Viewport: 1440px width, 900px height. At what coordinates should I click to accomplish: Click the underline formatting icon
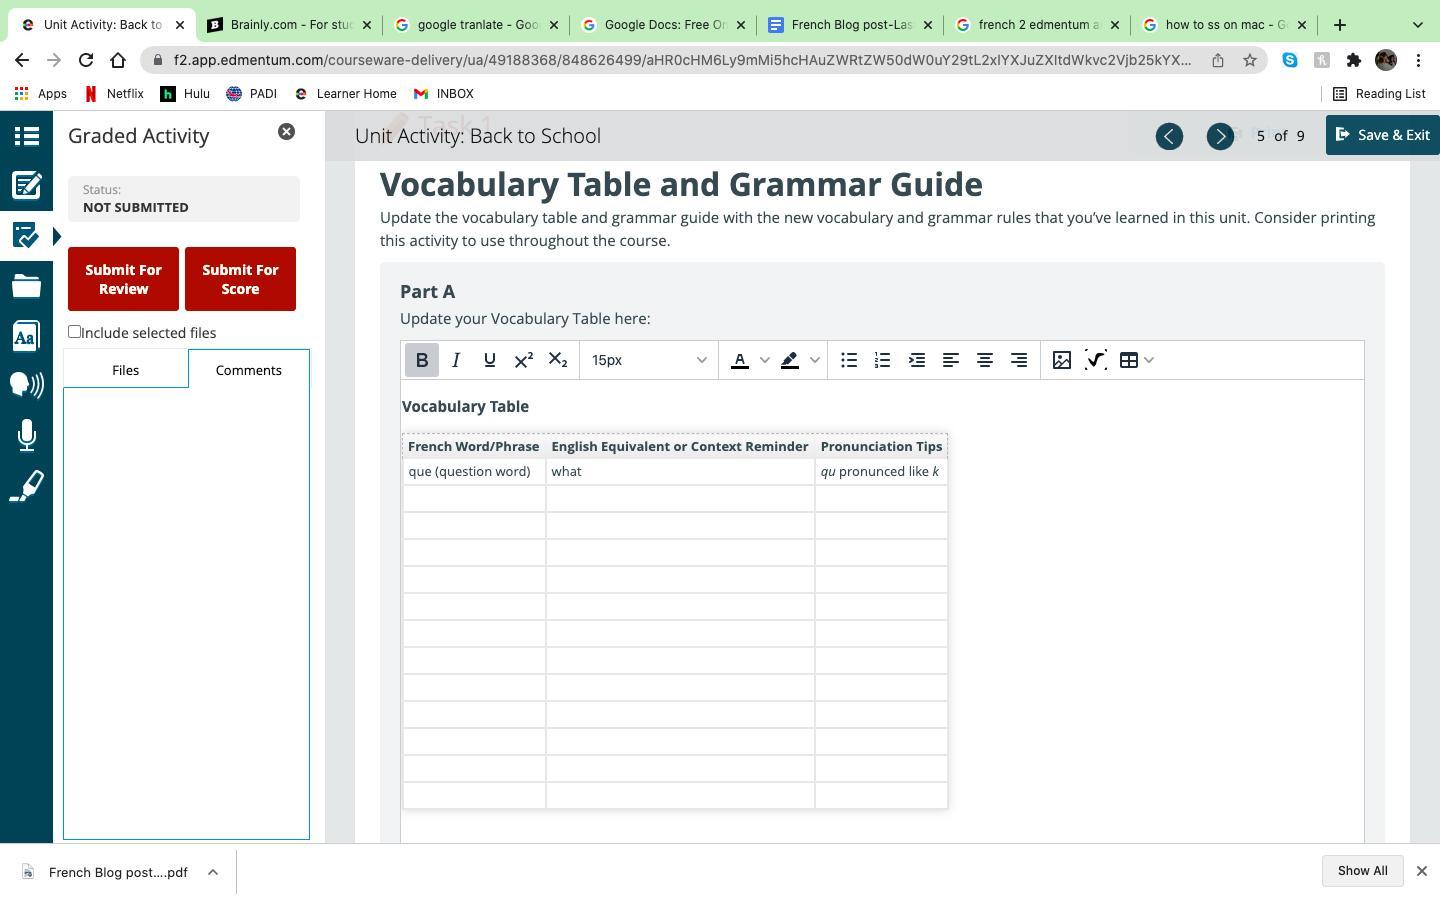pyautogui.click(x=490, y=360)
